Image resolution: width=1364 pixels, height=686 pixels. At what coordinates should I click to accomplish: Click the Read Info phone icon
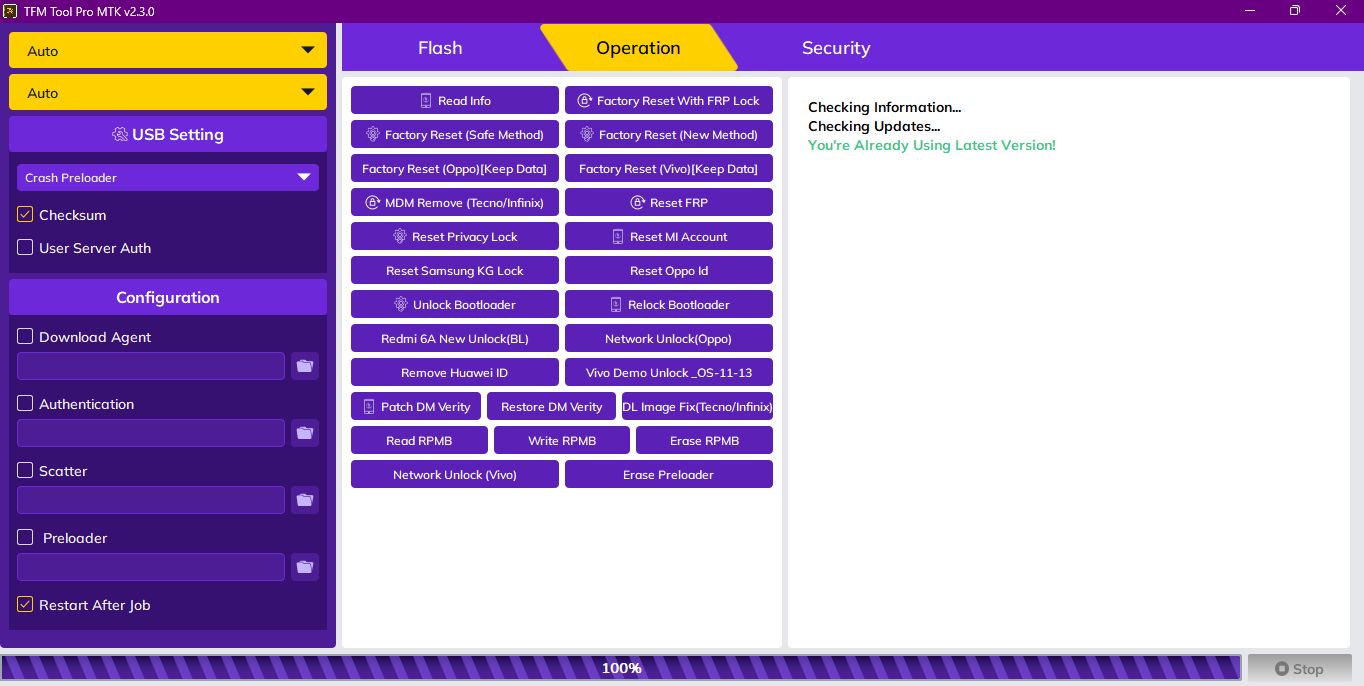pos(426,101)
